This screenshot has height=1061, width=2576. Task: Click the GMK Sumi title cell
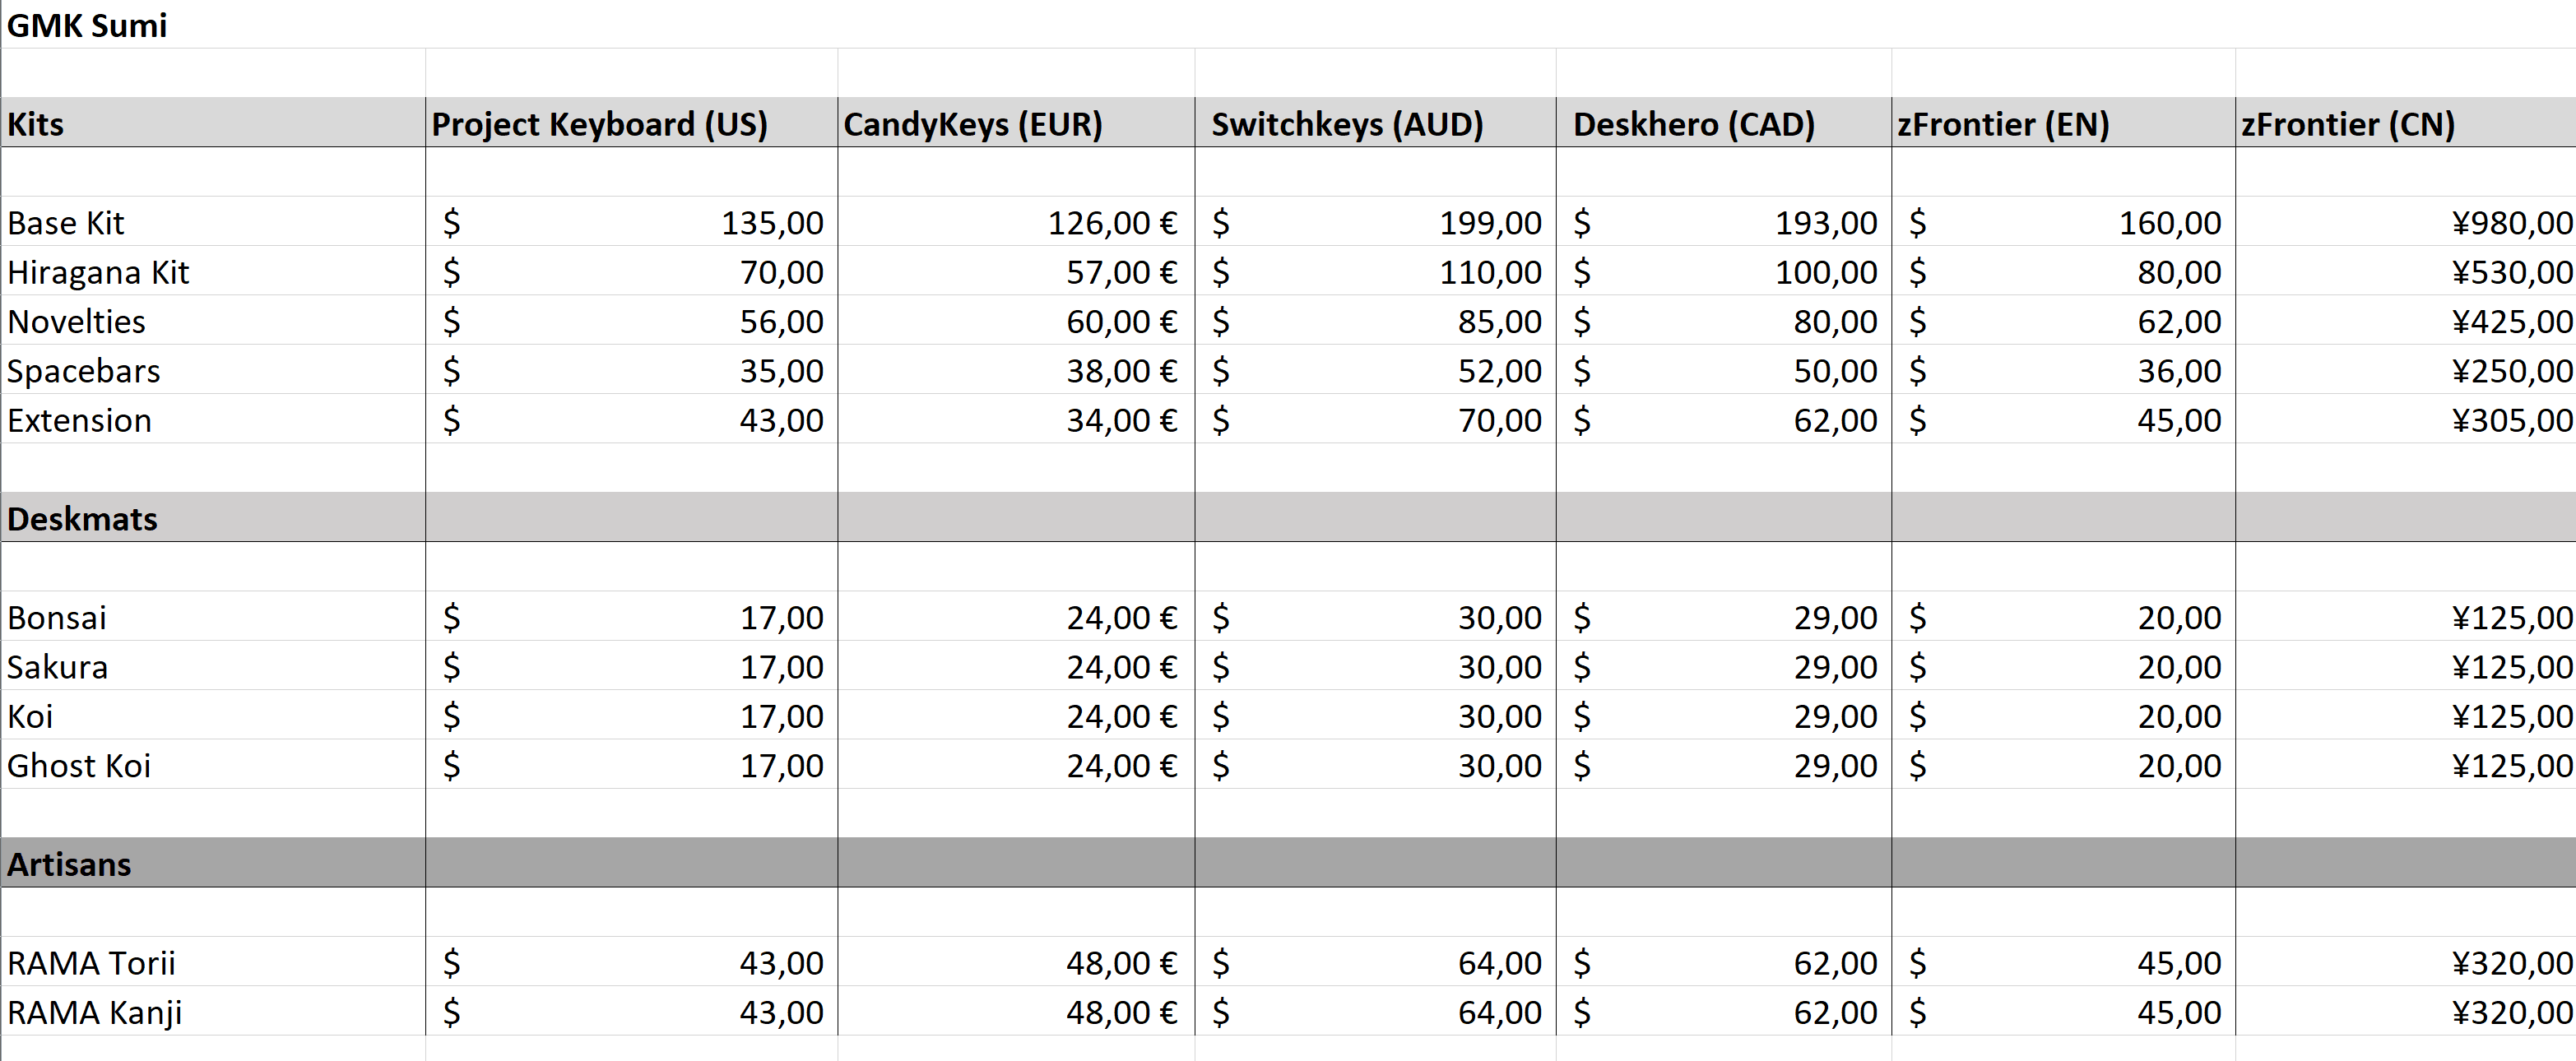tap(87, 25)
